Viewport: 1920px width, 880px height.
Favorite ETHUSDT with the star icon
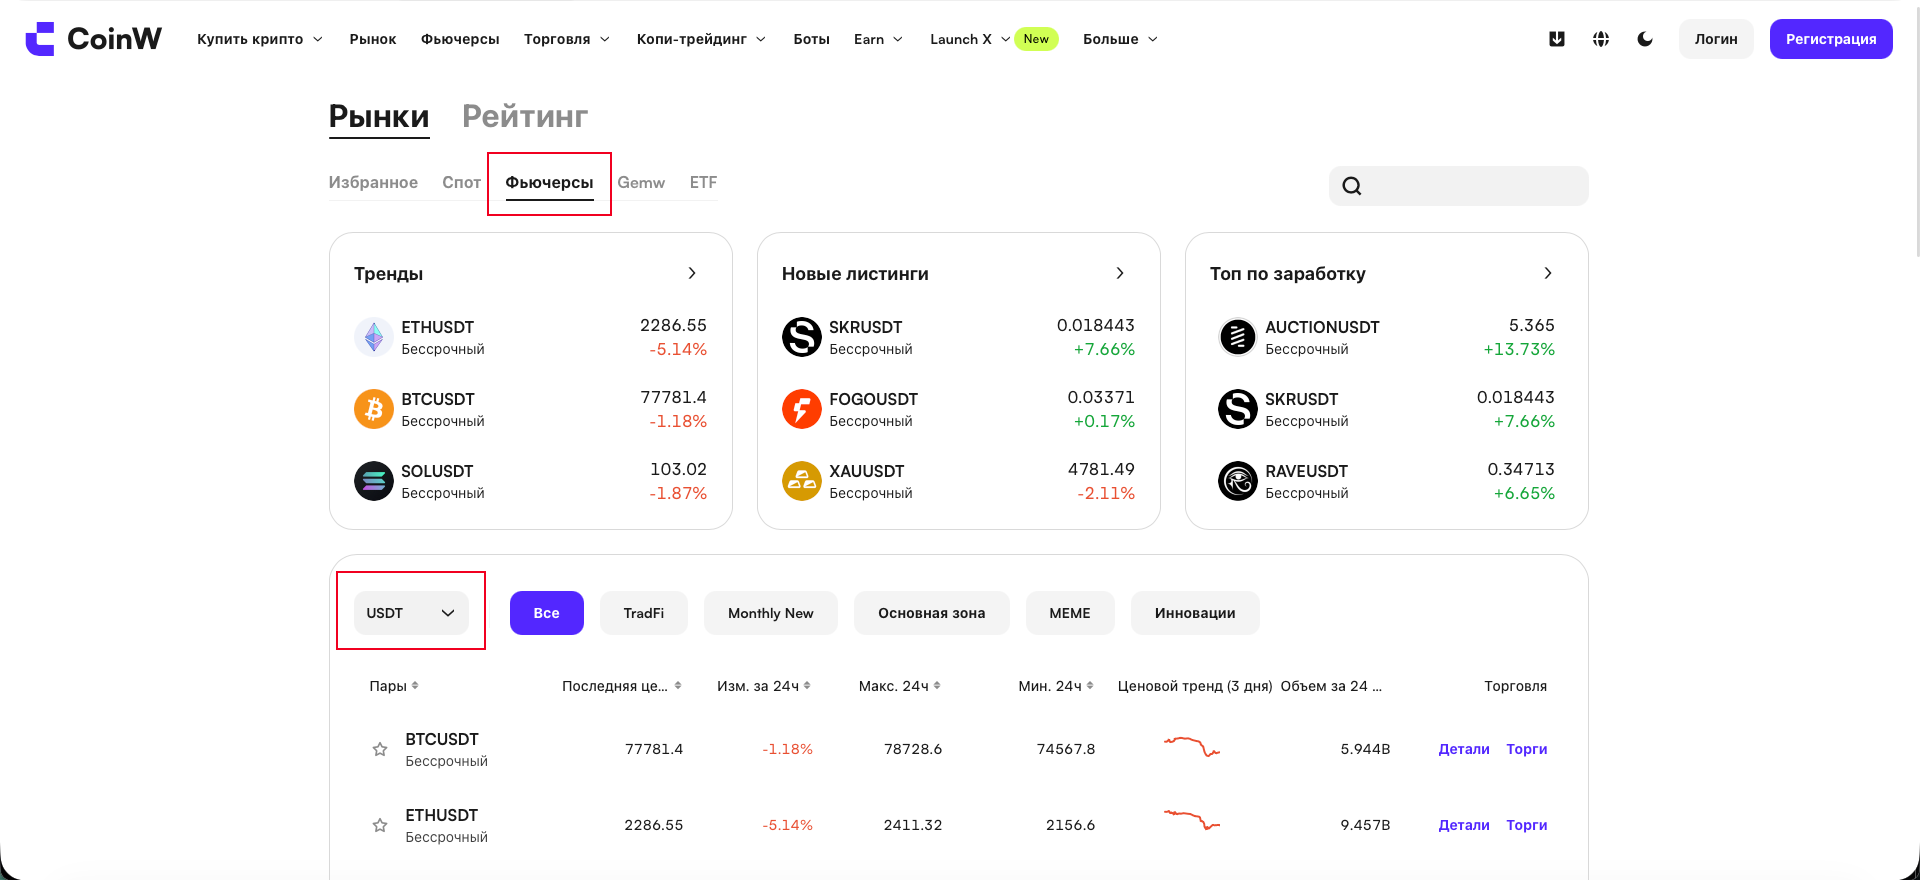point(380,825)
